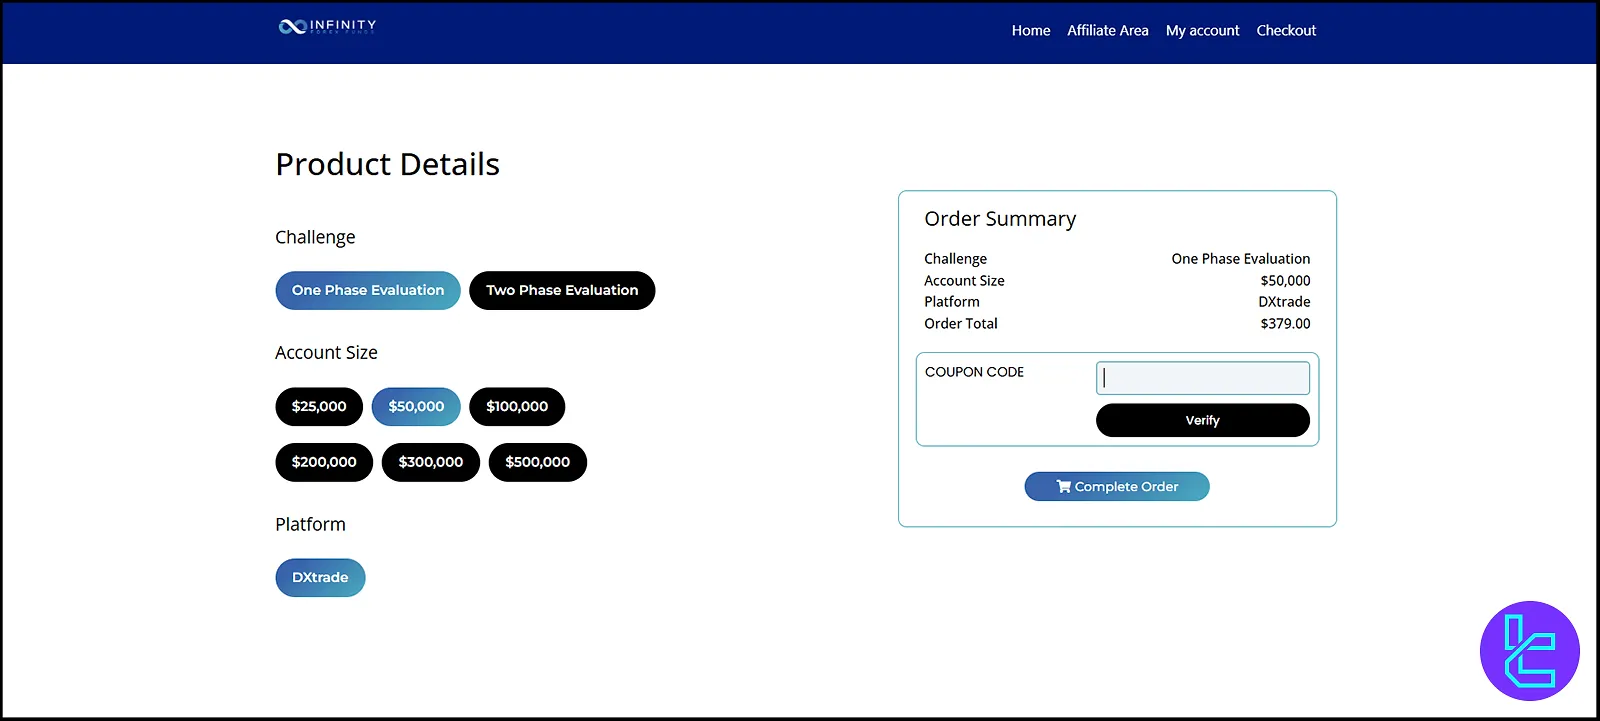Pick the $200,000 account size

pos(324,462)
